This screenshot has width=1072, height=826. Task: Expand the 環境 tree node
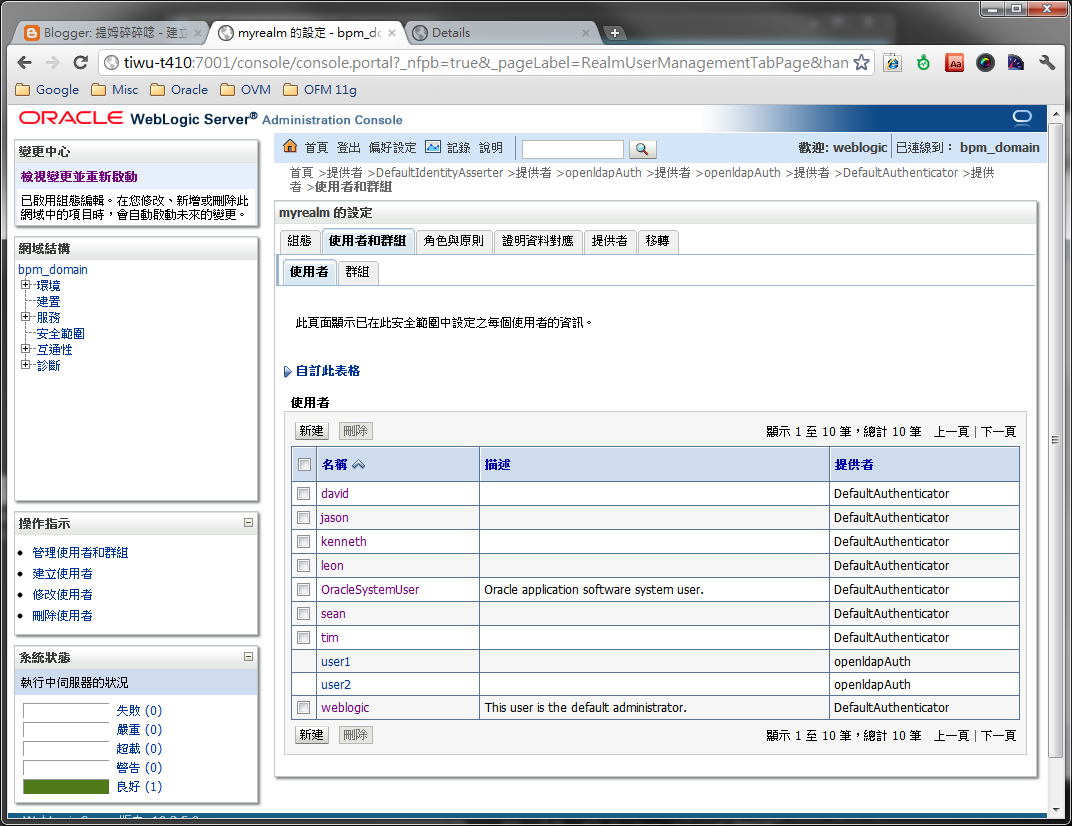[x=25, y=284]
